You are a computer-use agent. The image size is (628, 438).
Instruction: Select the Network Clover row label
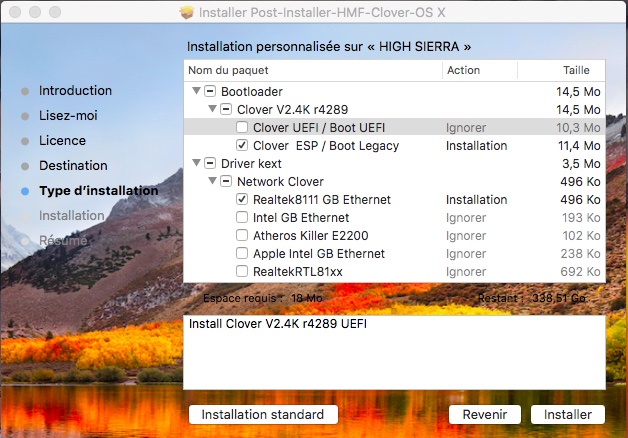[x=280, y=182]
